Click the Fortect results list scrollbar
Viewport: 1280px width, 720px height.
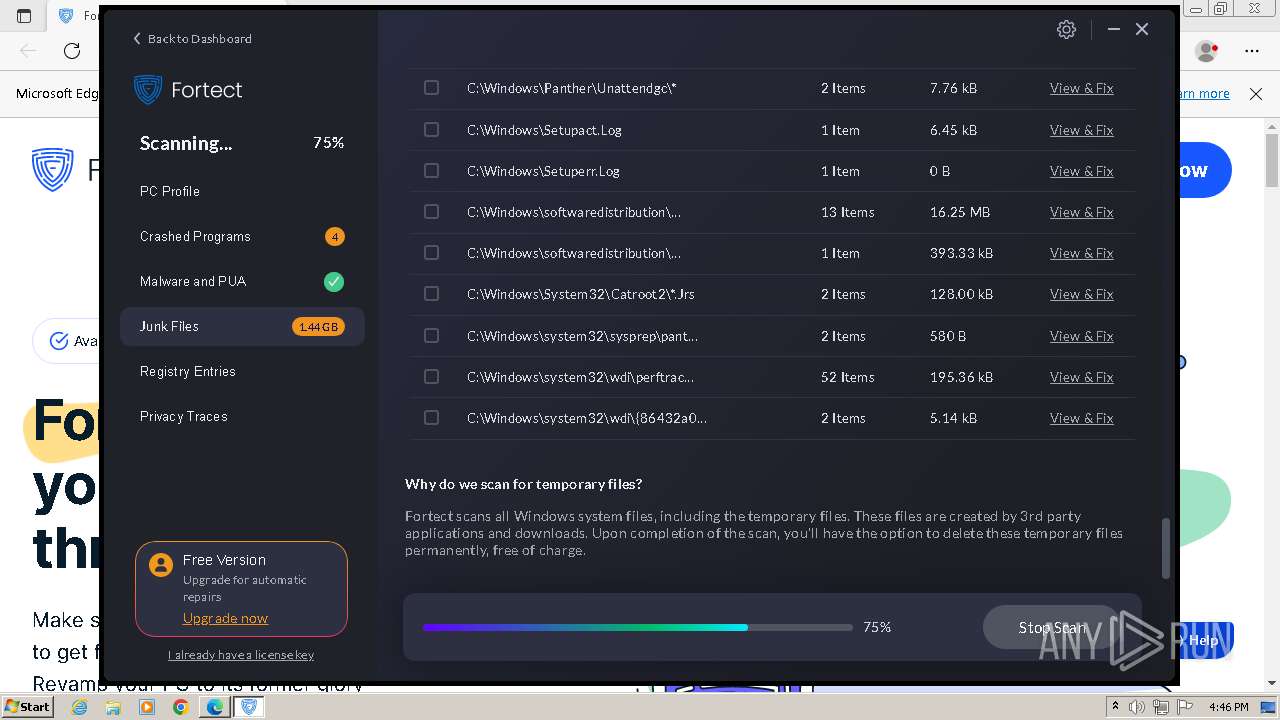click(x=1165, y=548)
